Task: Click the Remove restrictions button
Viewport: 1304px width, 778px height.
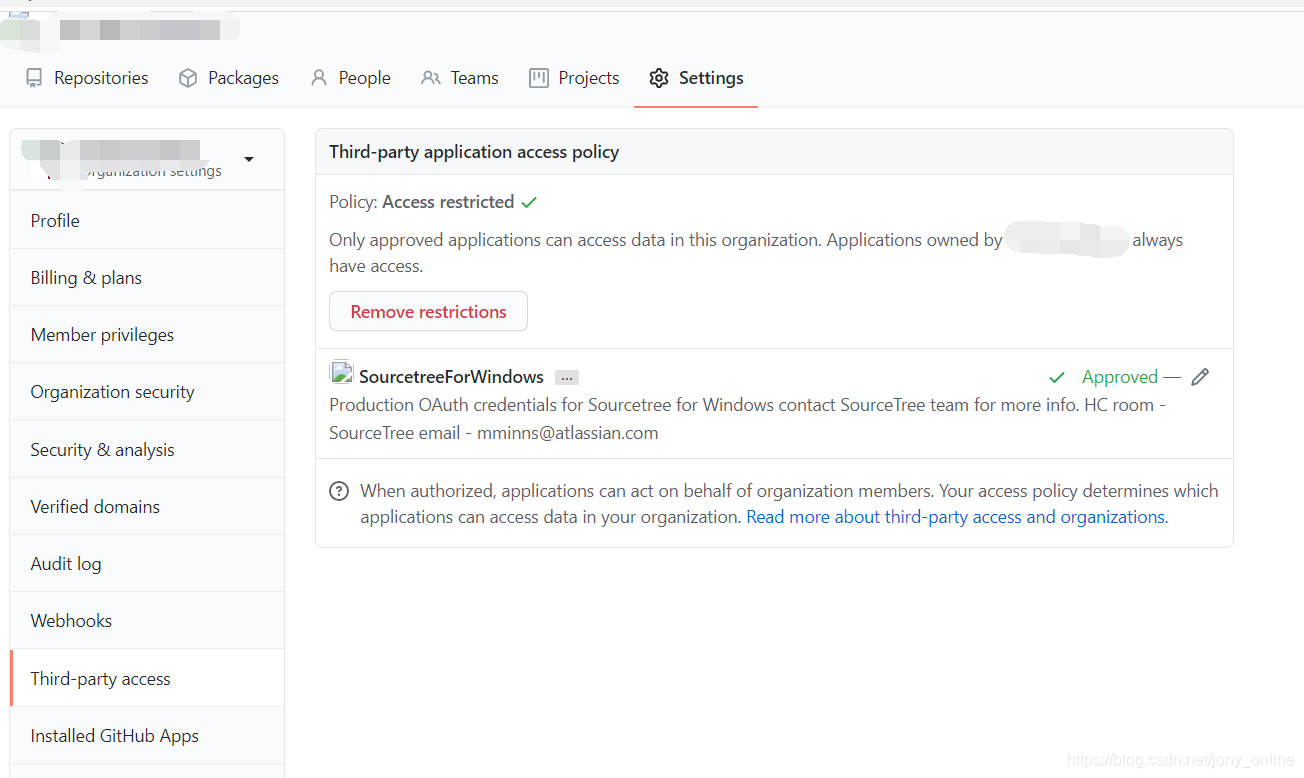Action: pyautogui.click(x=428, y=311)
